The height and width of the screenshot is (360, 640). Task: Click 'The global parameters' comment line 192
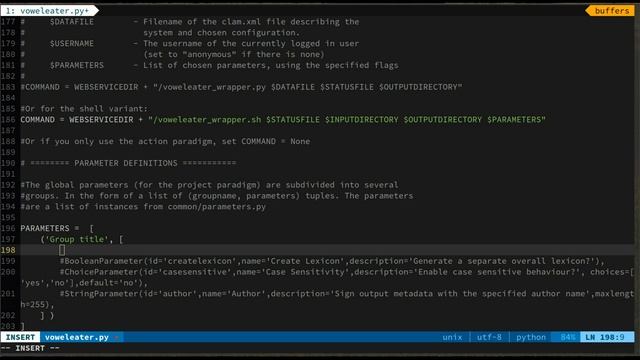209,185
